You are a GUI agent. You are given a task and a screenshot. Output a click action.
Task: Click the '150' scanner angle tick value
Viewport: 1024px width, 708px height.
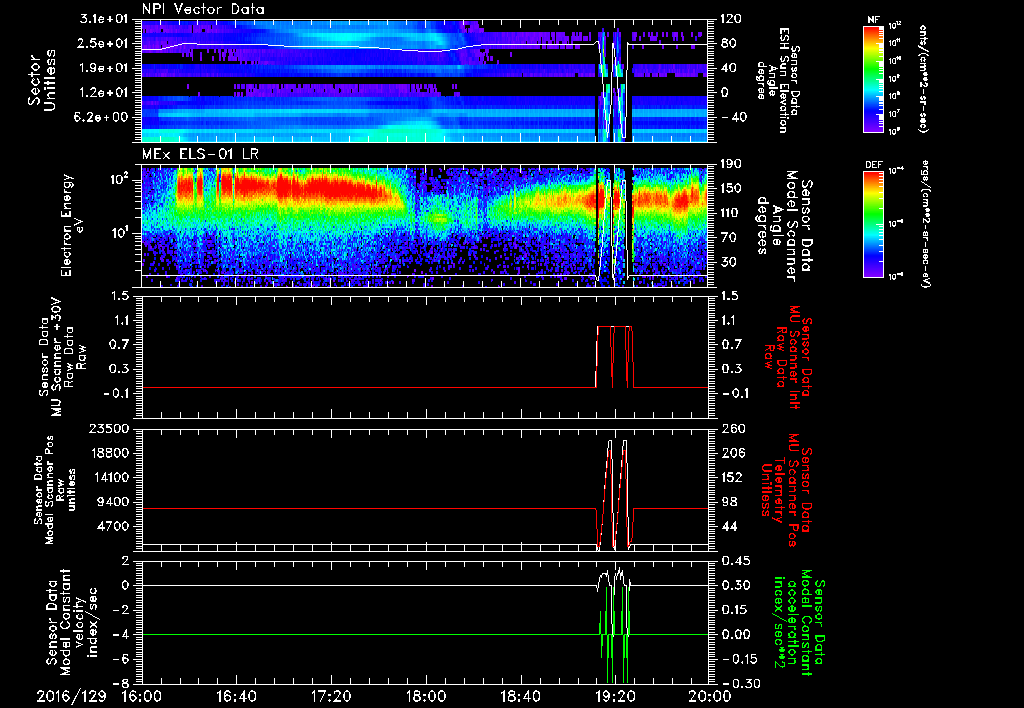click(731, 189)
